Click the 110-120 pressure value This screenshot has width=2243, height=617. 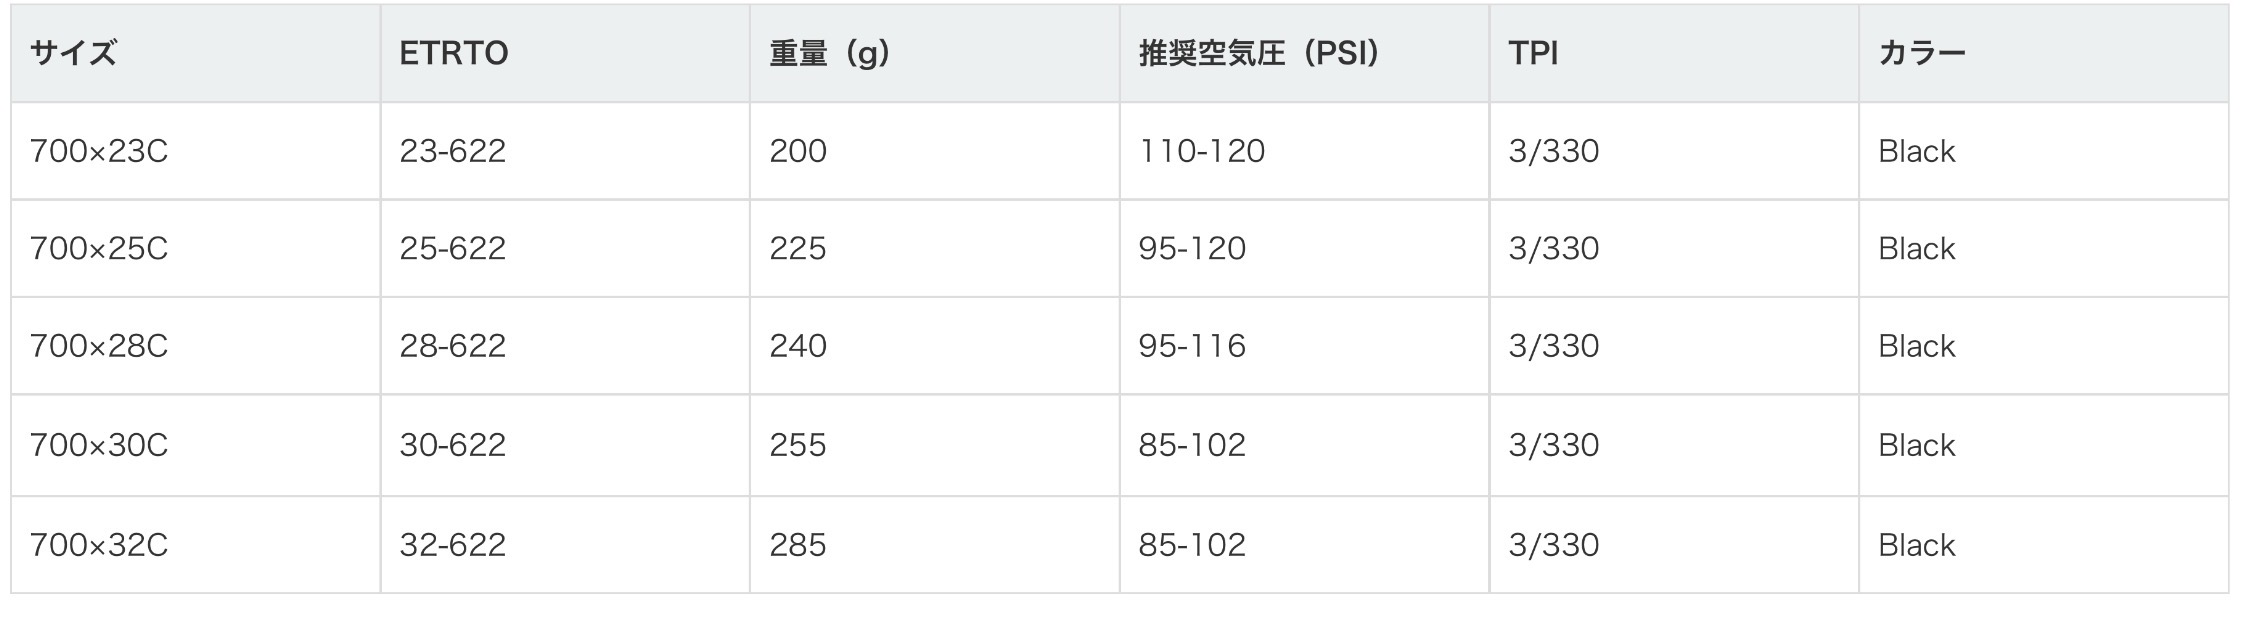[1201, 151]
